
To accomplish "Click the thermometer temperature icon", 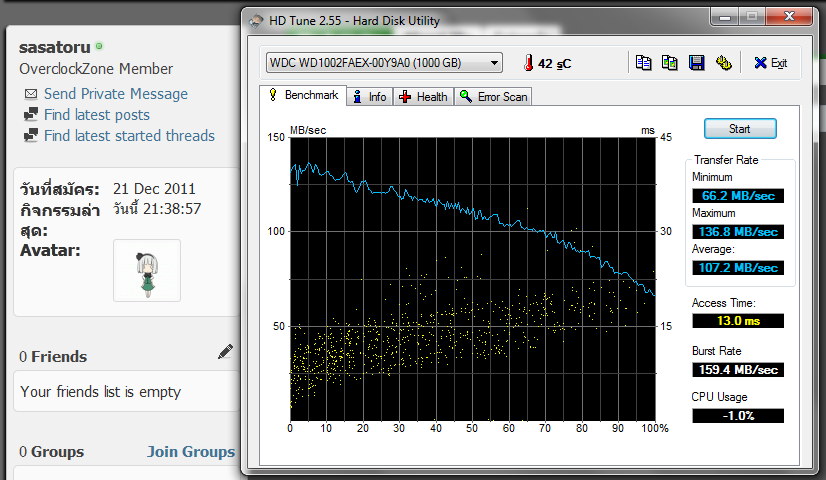I will [527, 63].
